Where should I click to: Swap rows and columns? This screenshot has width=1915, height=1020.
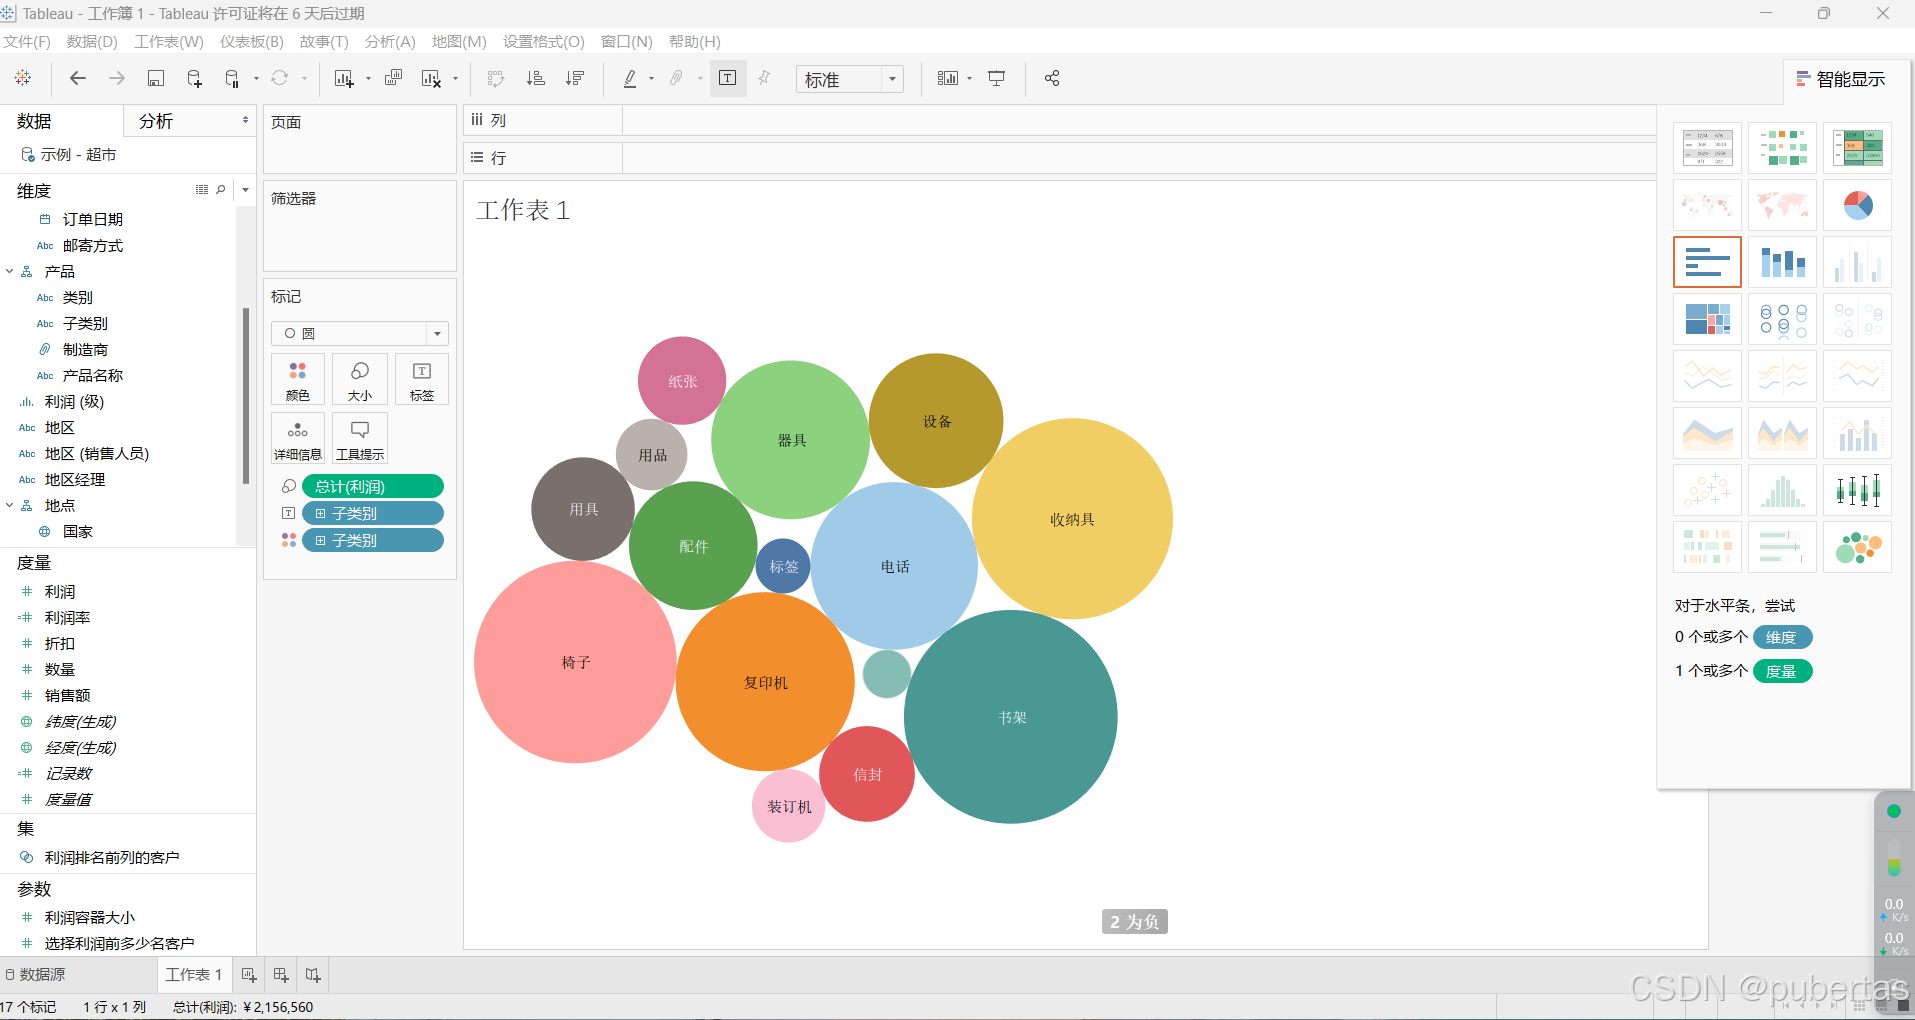[496, 78]
